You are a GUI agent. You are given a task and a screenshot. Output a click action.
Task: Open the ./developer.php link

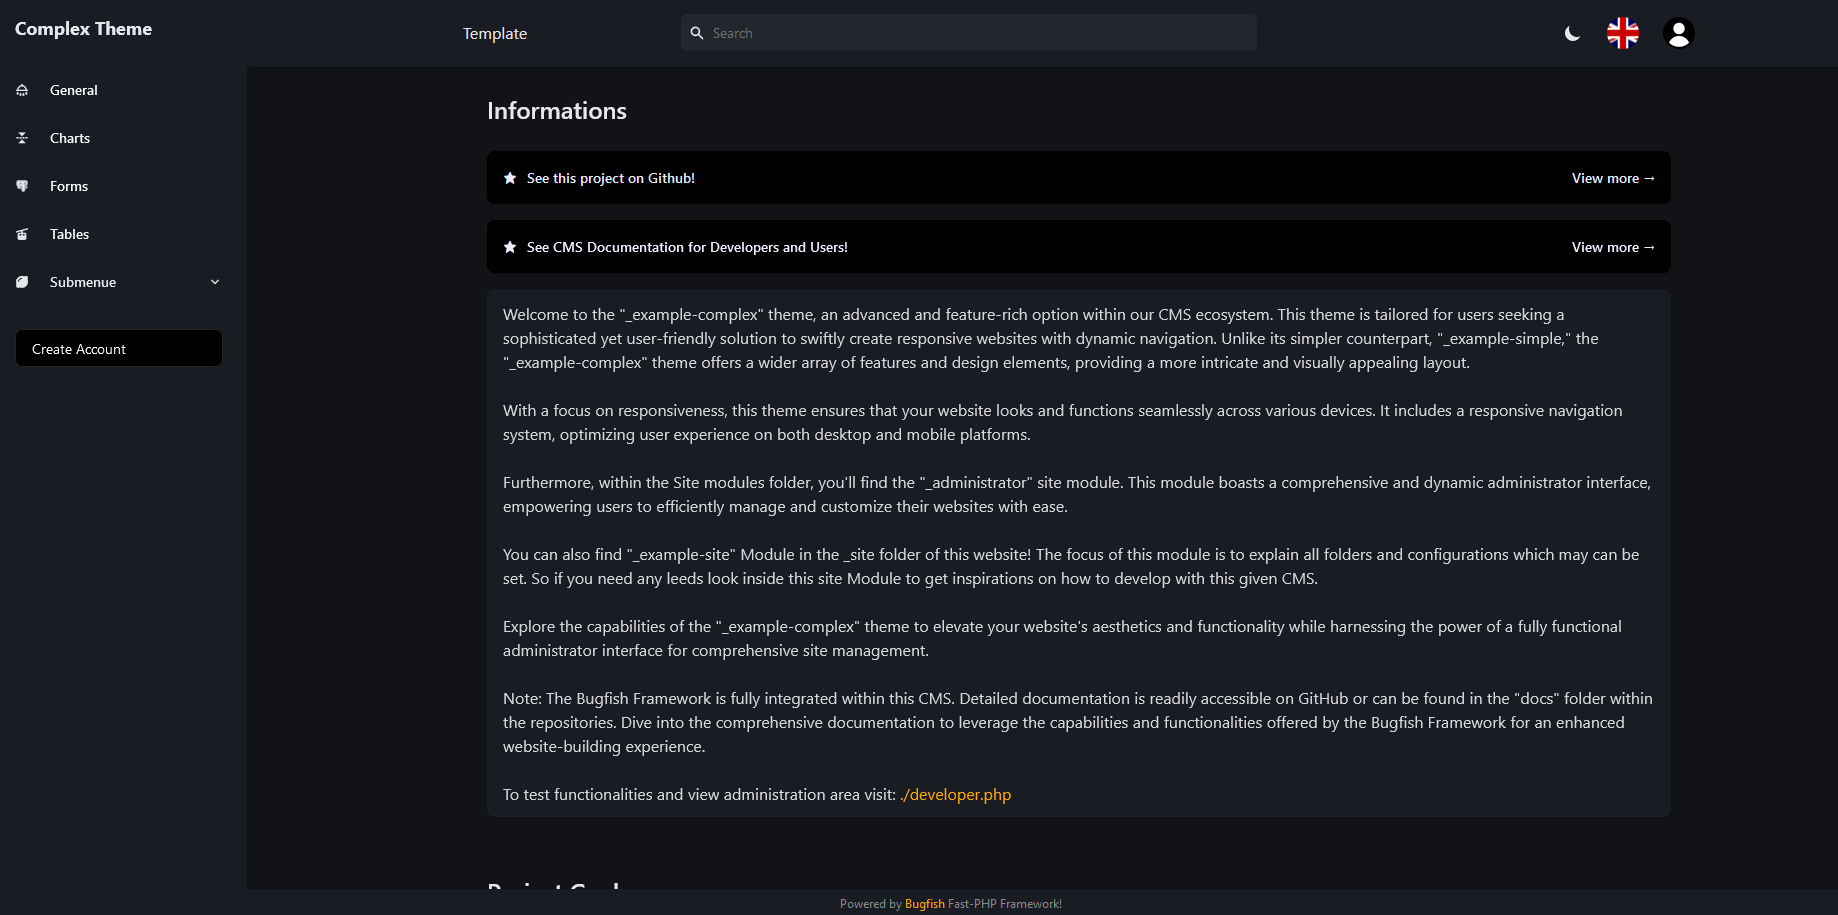click(x=955, y=794)
